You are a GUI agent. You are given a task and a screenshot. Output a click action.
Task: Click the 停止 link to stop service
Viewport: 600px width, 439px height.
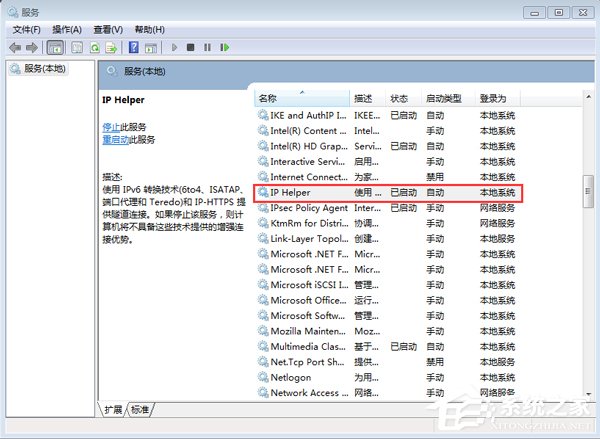pos(111,127)
